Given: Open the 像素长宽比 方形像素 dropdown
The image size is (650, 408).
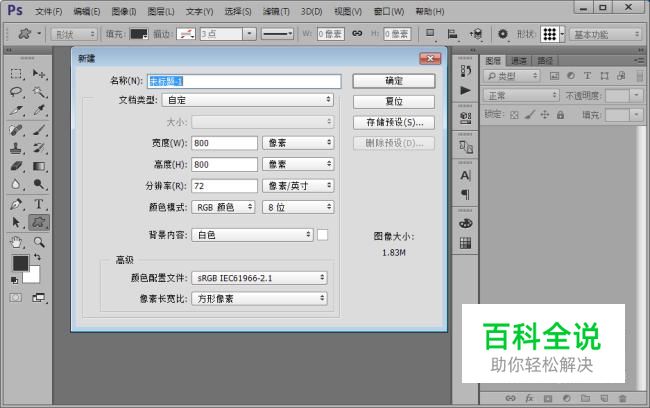Looking at the screenshot, I should coord(259,299).
